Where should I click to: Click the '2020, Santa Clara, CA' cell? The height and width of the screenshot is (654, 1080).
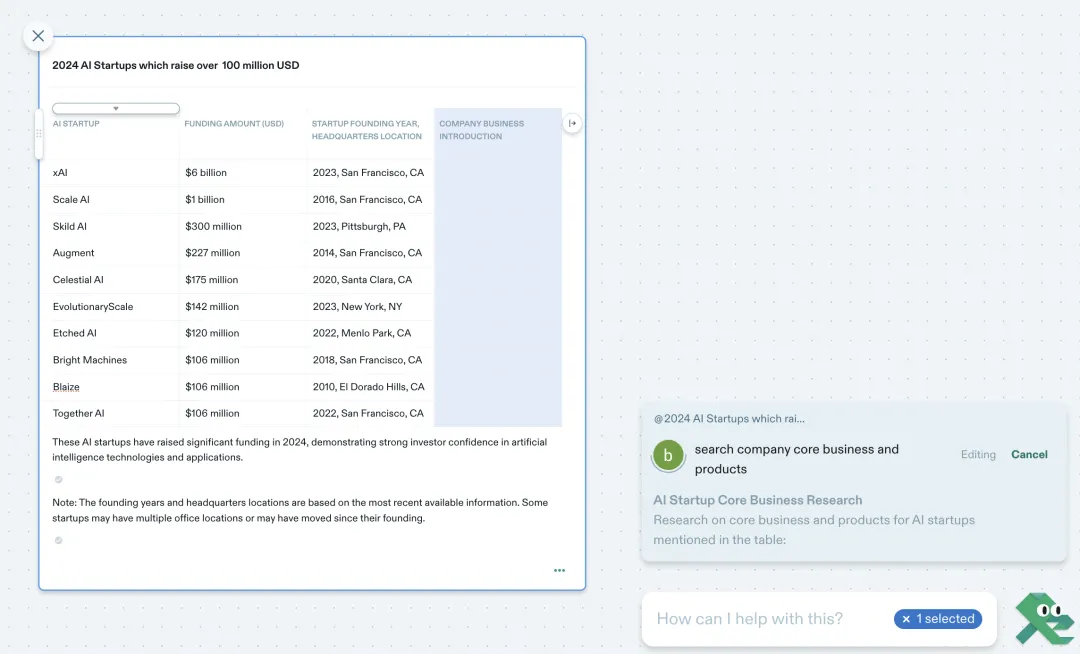coord(371,280)
